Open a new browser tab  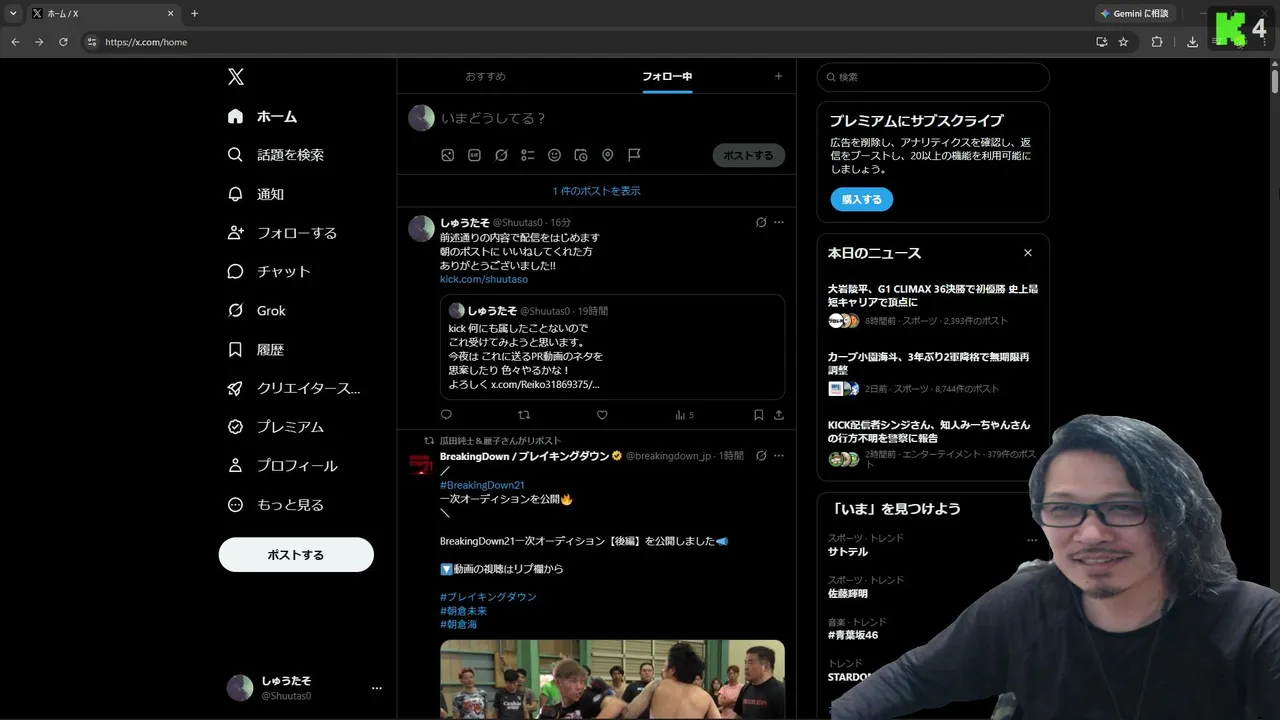pyautogui.click(x=194, y=13)
